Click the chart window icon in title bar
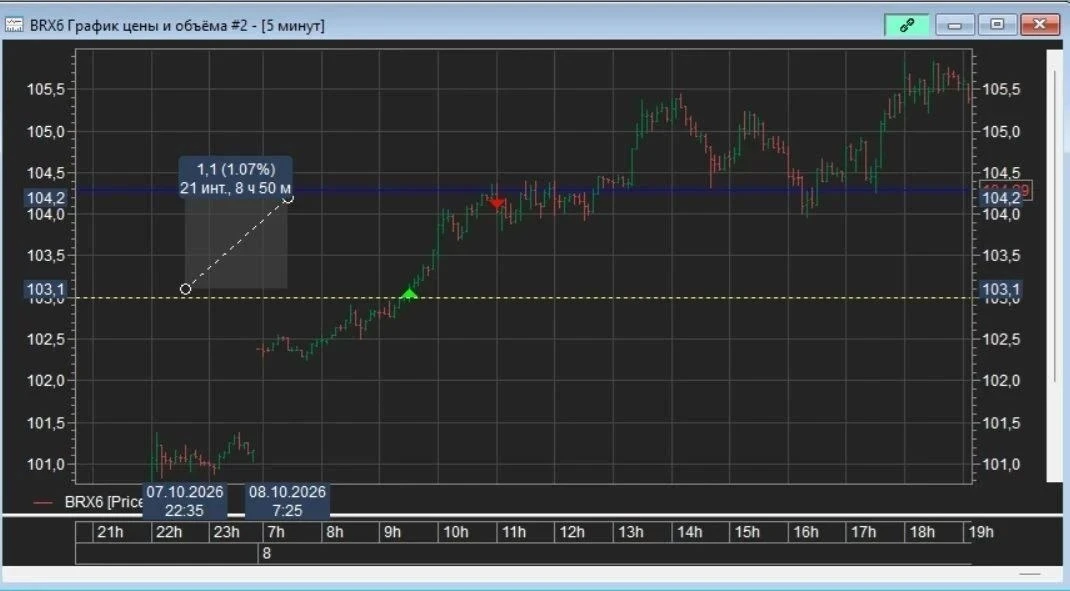The width and height of the screenshot is (1070, 591). coord(14,25)
